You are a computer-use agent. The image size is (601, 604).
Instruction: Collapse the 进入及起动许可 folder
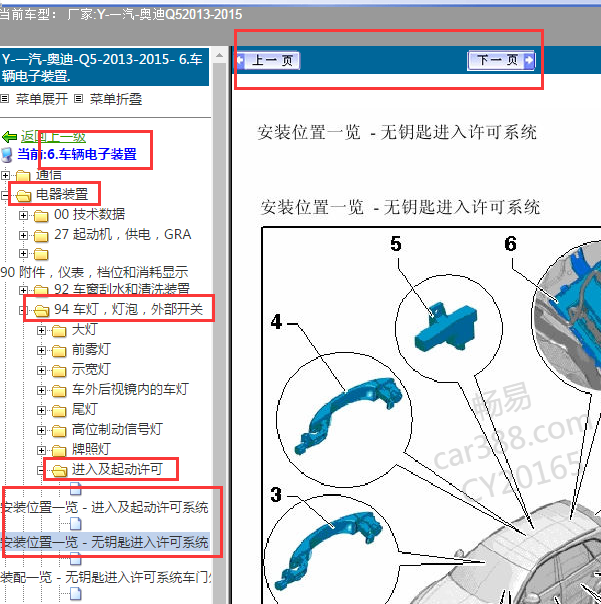[x=40, y=470]
